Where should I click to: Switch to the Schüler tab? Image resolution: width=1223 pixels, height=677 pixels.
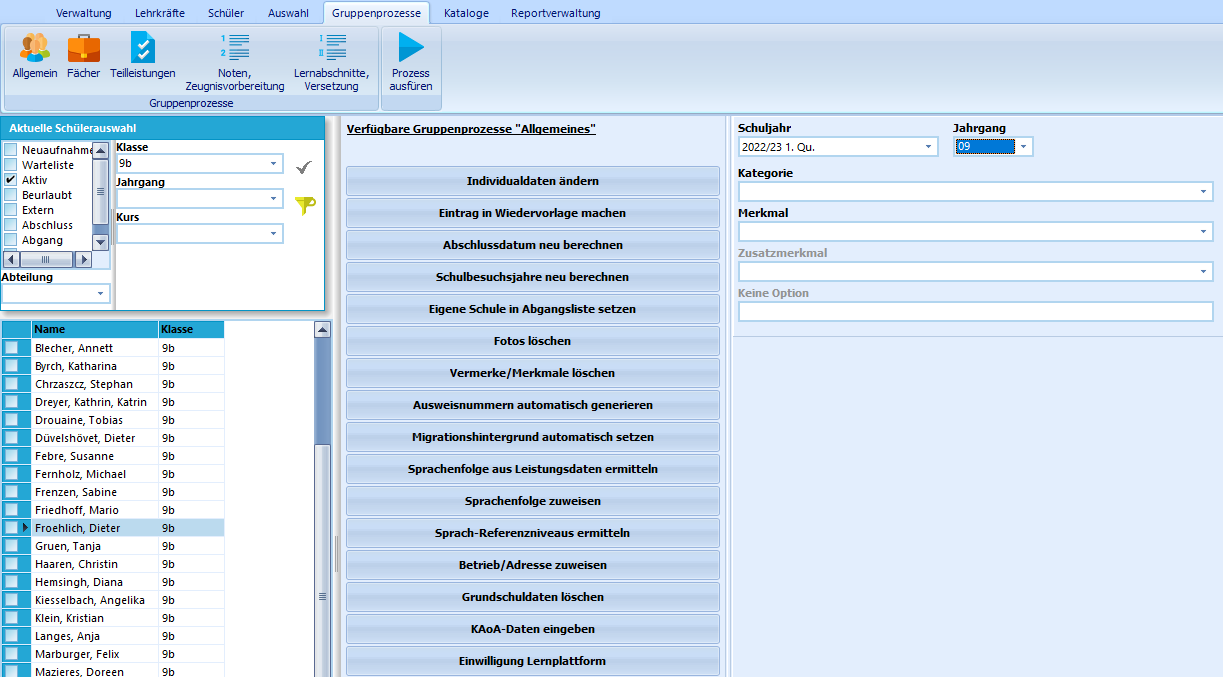tap(226, 13)
